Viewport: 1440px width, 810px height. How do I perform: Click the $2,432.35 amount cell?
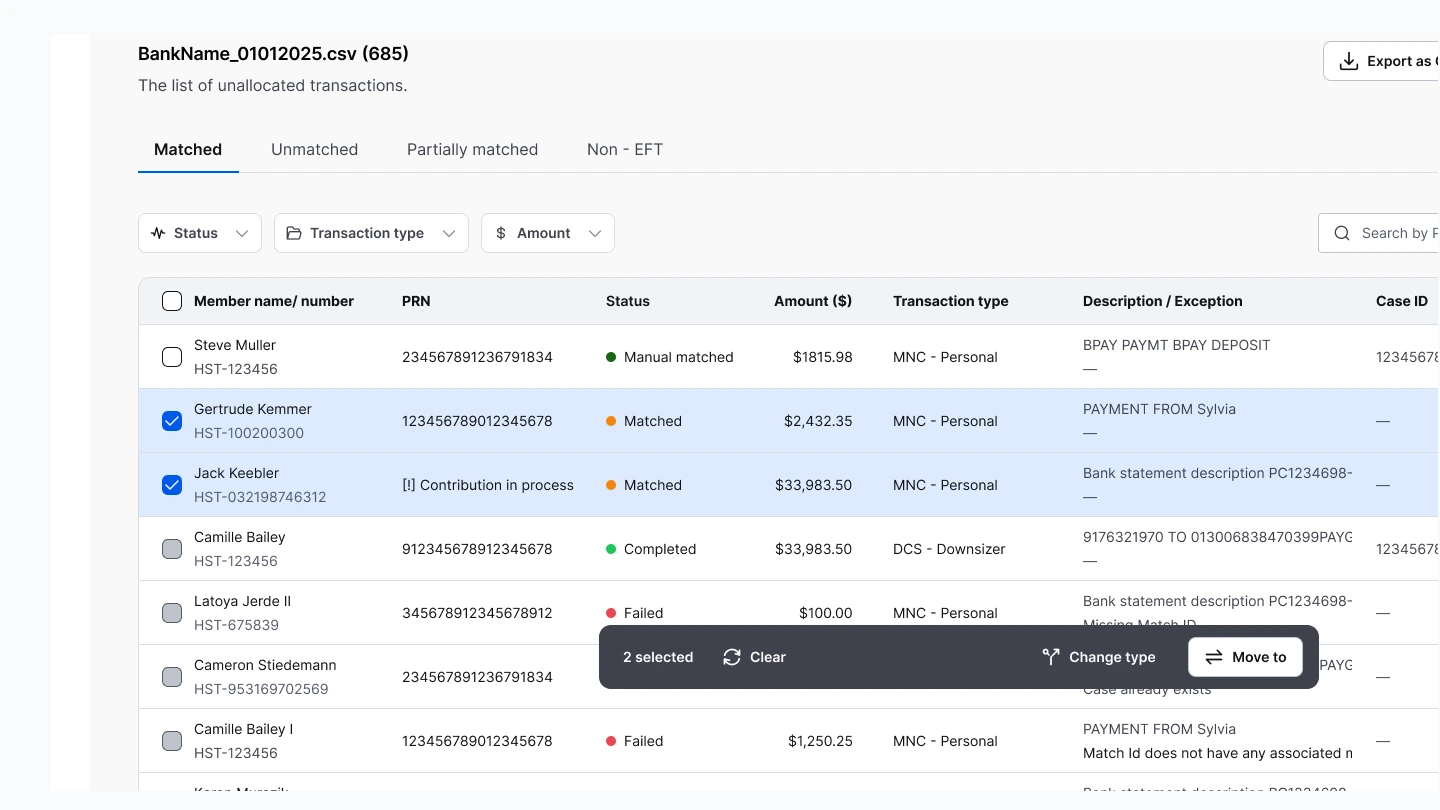(x=818, y=421)
